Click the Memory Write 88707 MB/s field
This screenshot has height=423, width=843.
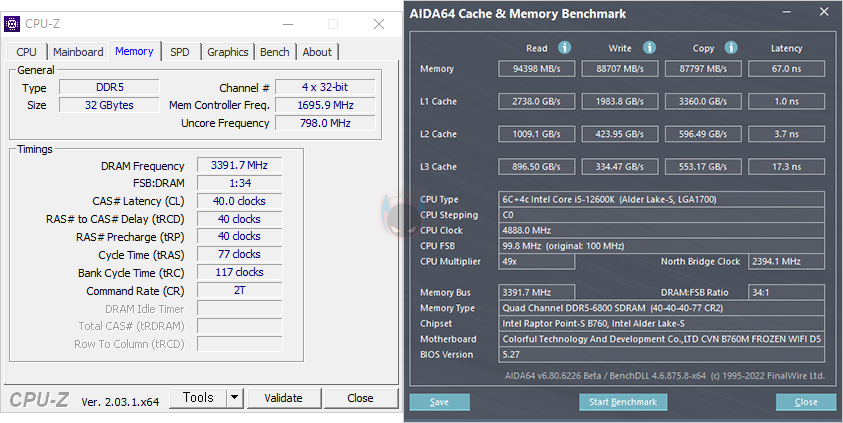(x=620, y=69)
